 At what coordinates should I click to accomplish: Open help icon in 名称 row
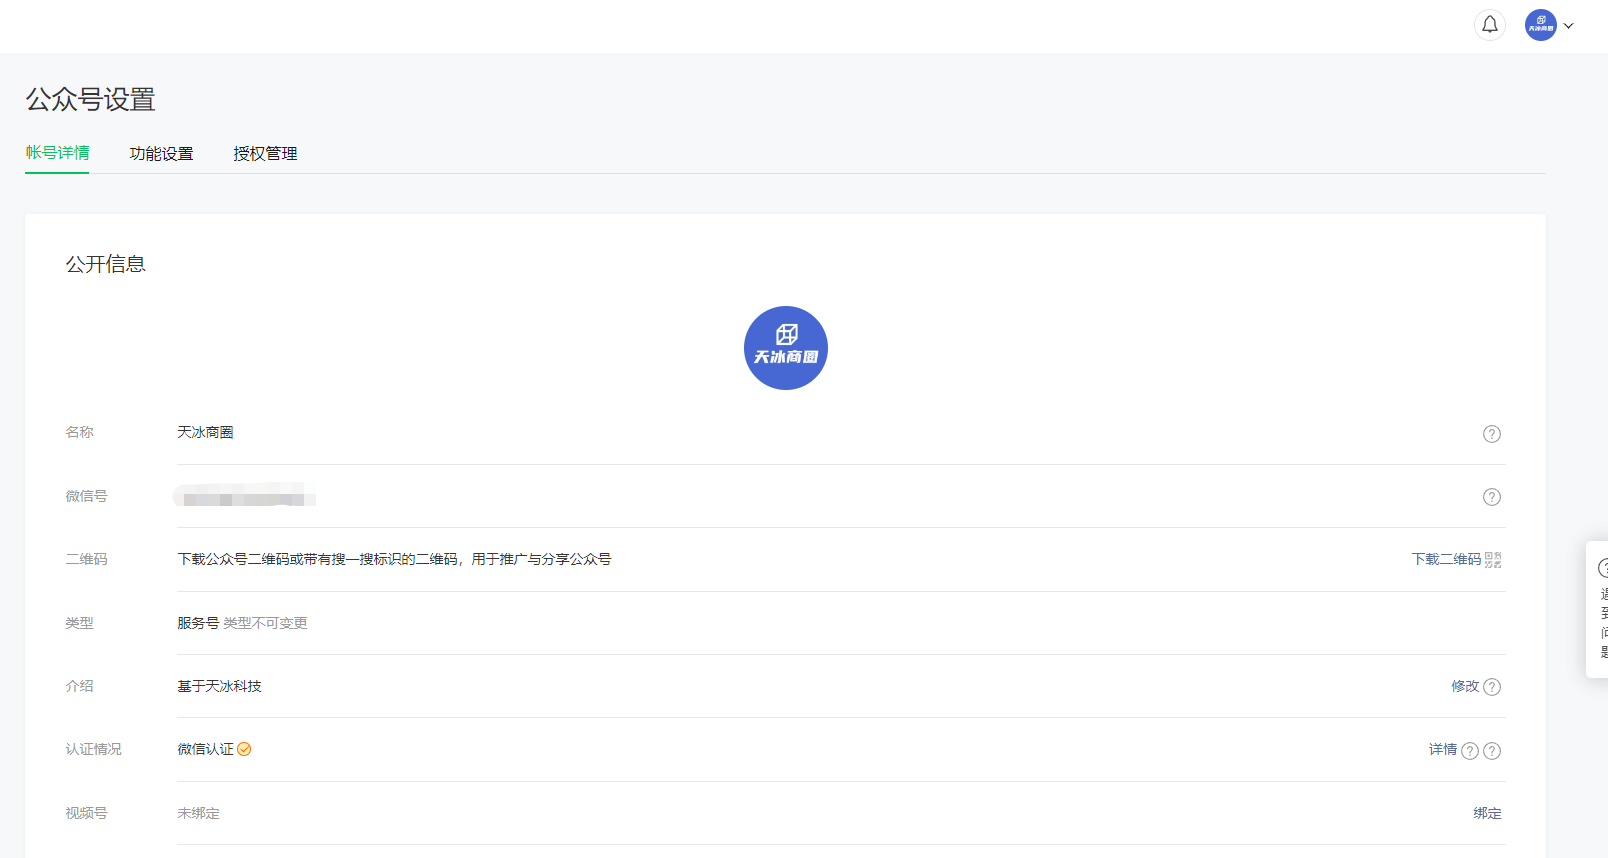tap(1492, 434)
